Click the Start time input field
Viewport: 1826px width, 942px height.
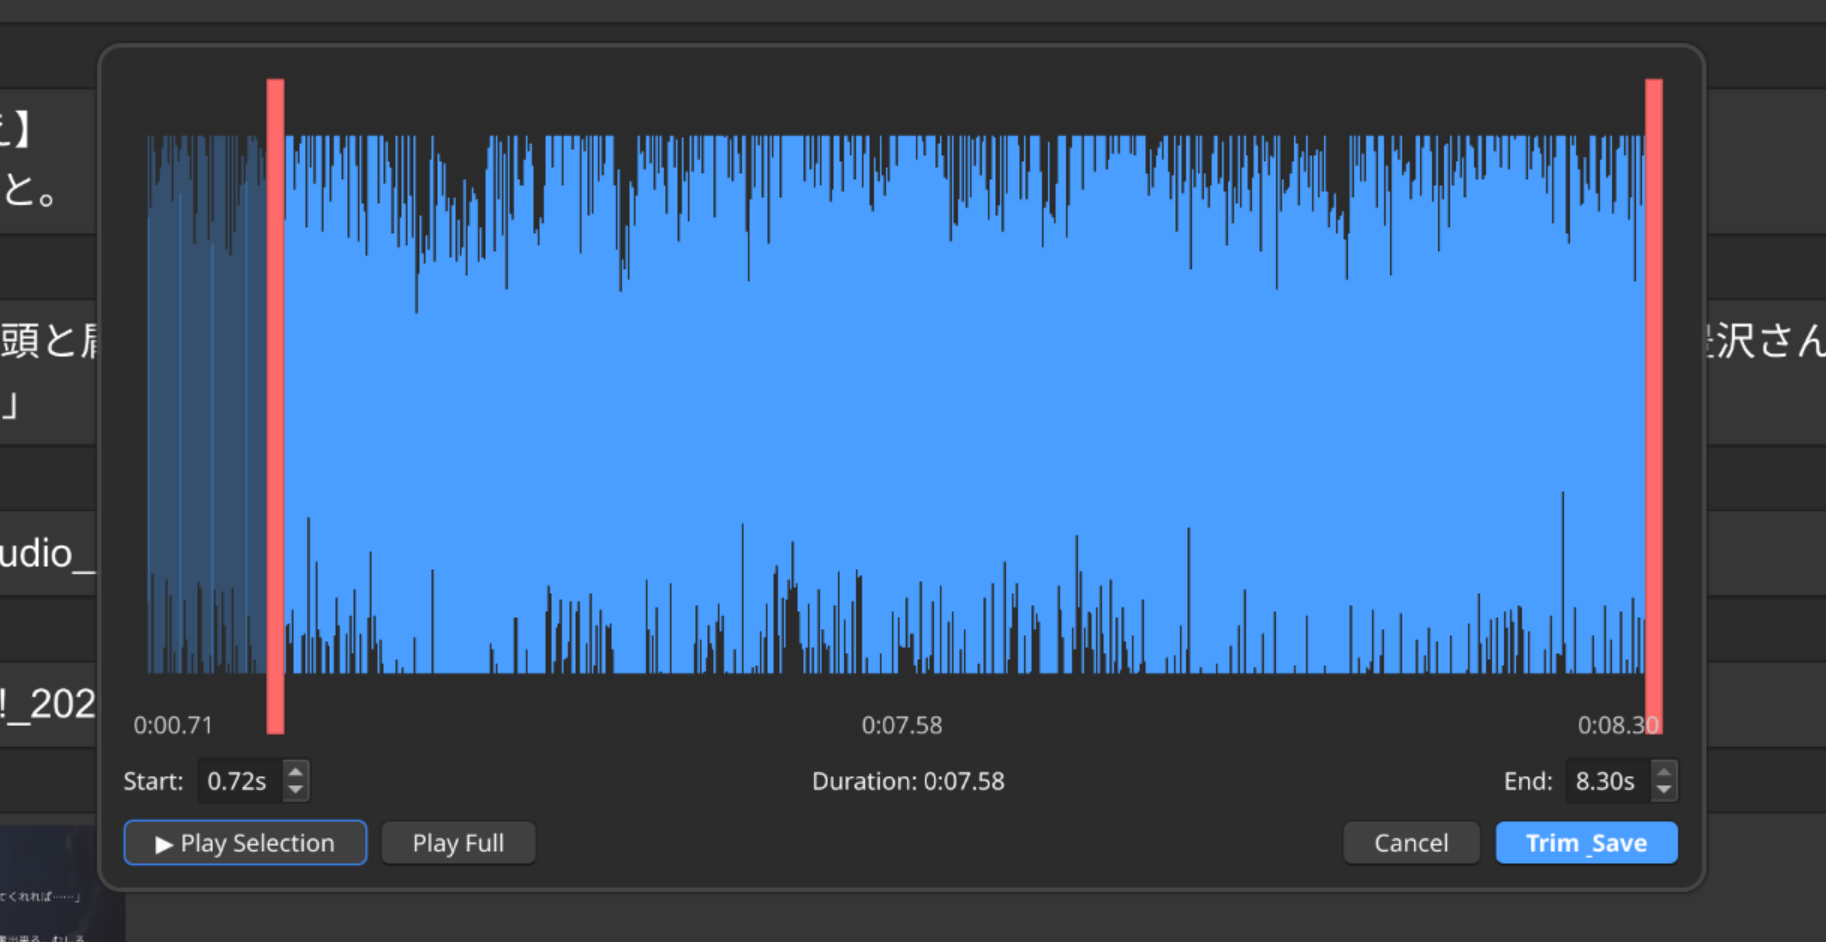241,781
